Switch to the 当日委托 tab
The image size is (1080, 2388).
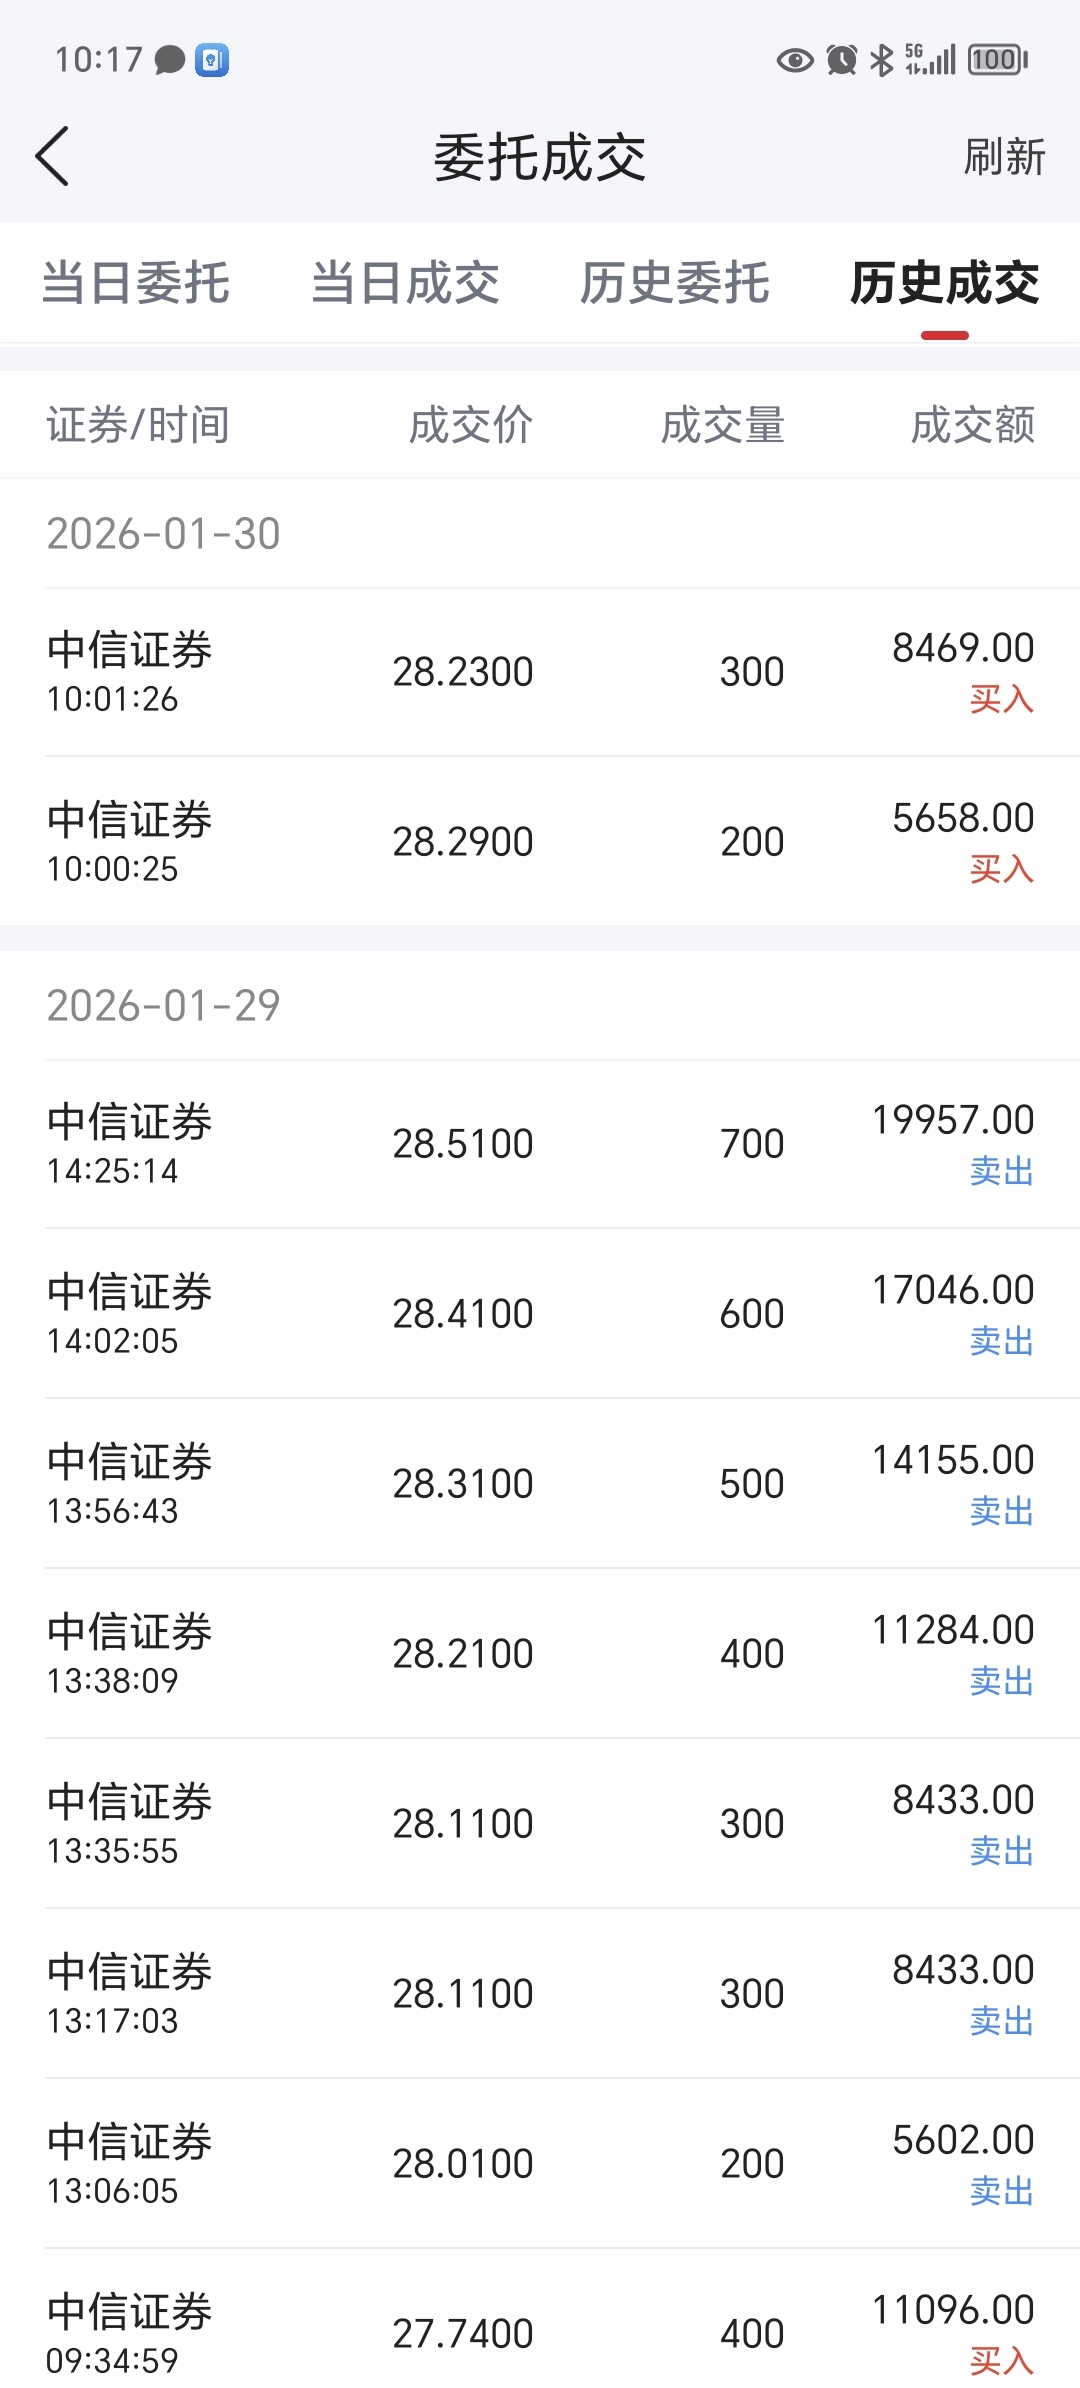(136, 283)
